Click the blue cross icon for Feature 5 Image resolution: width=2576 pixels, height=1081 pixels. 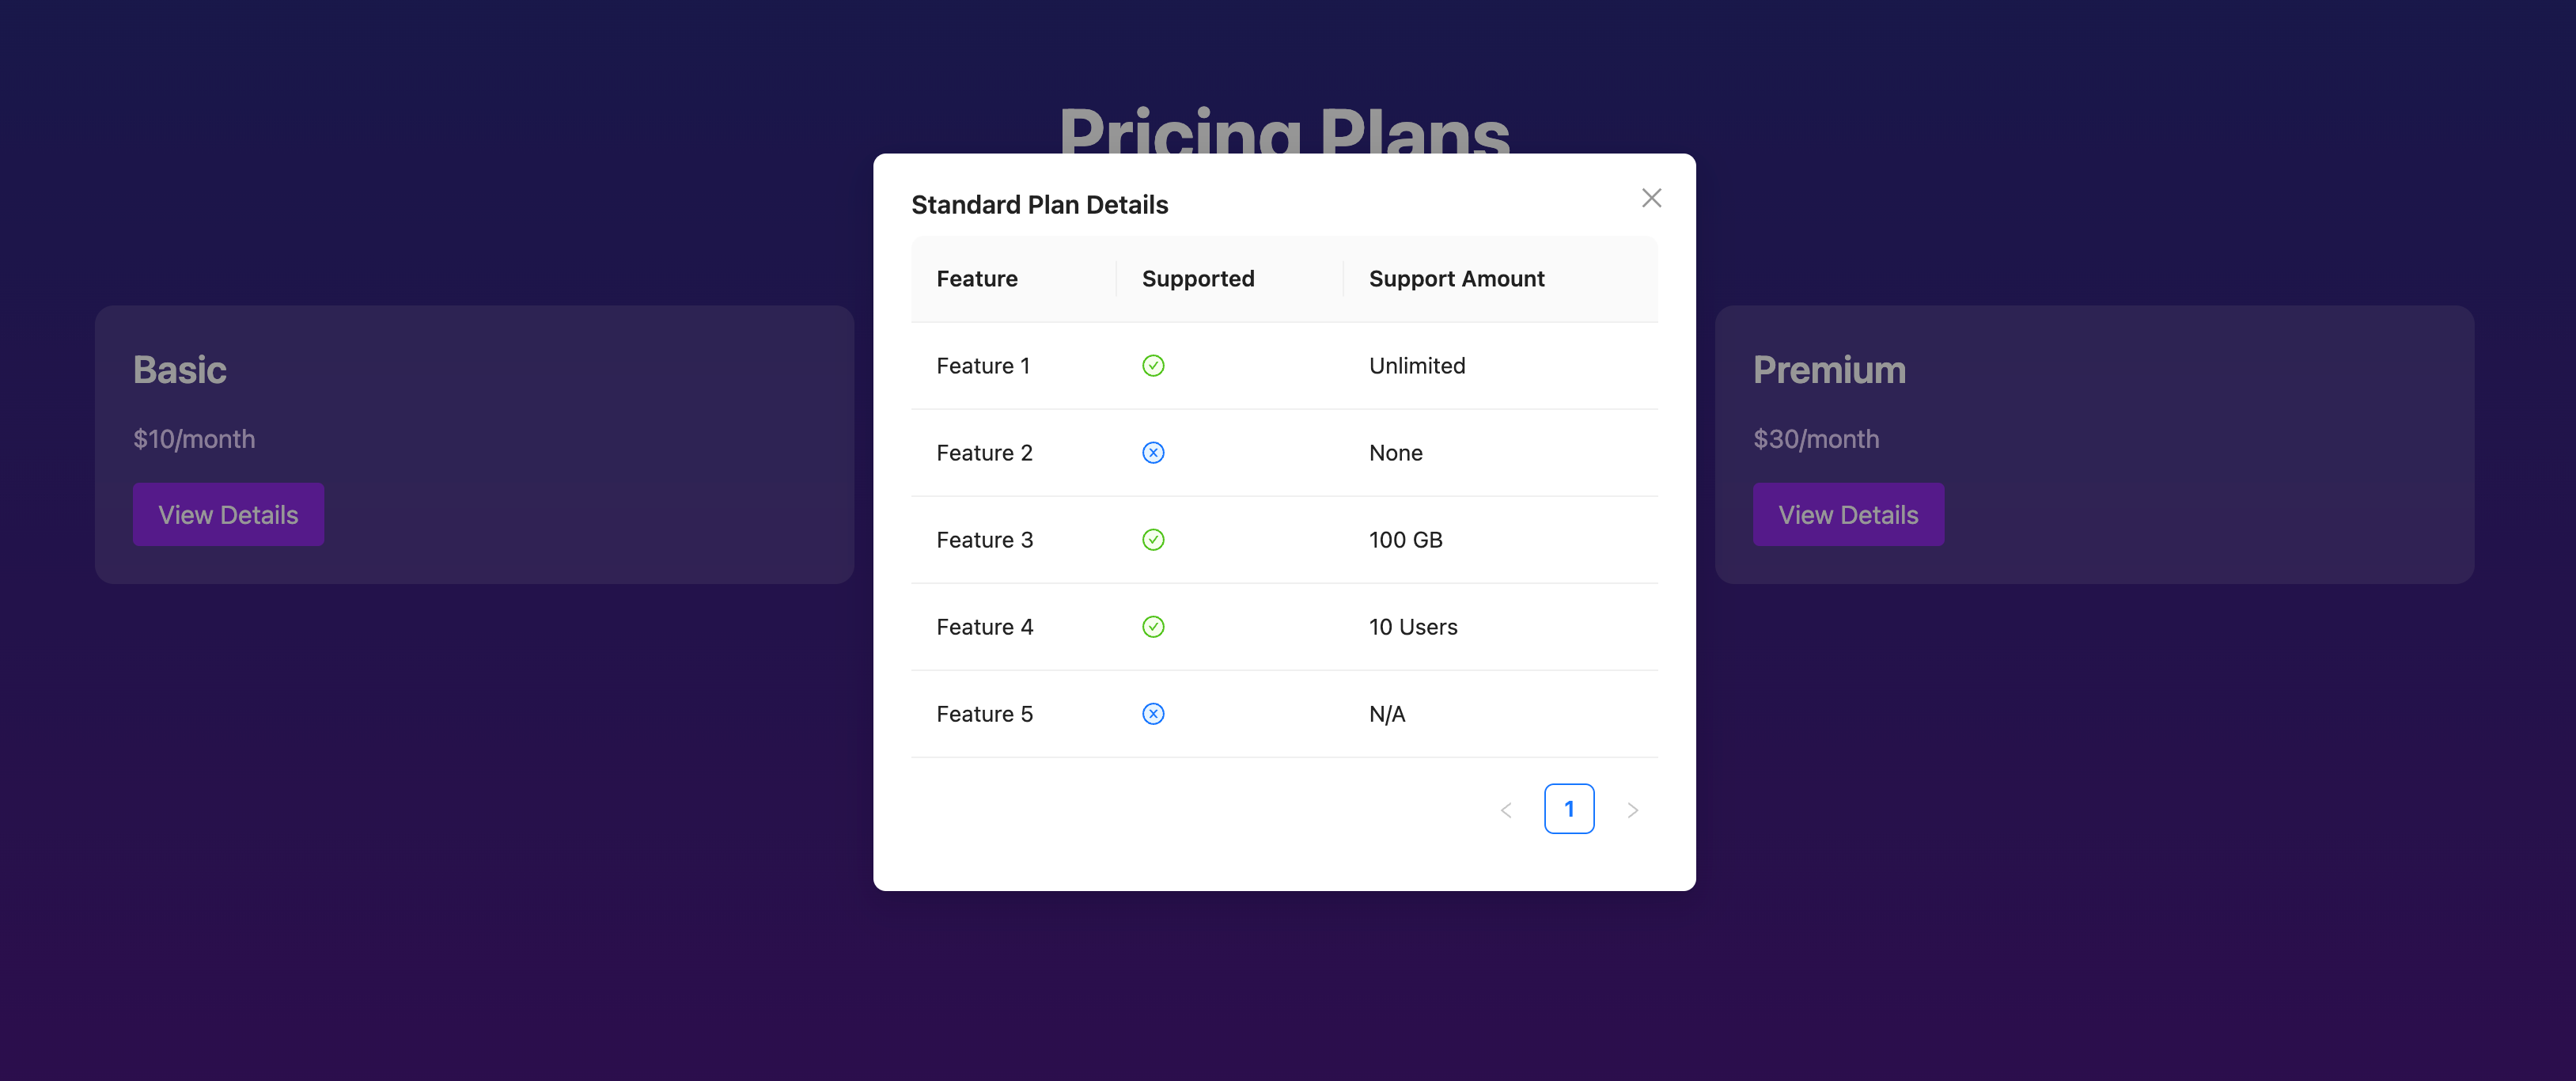tap(1153, 714)
